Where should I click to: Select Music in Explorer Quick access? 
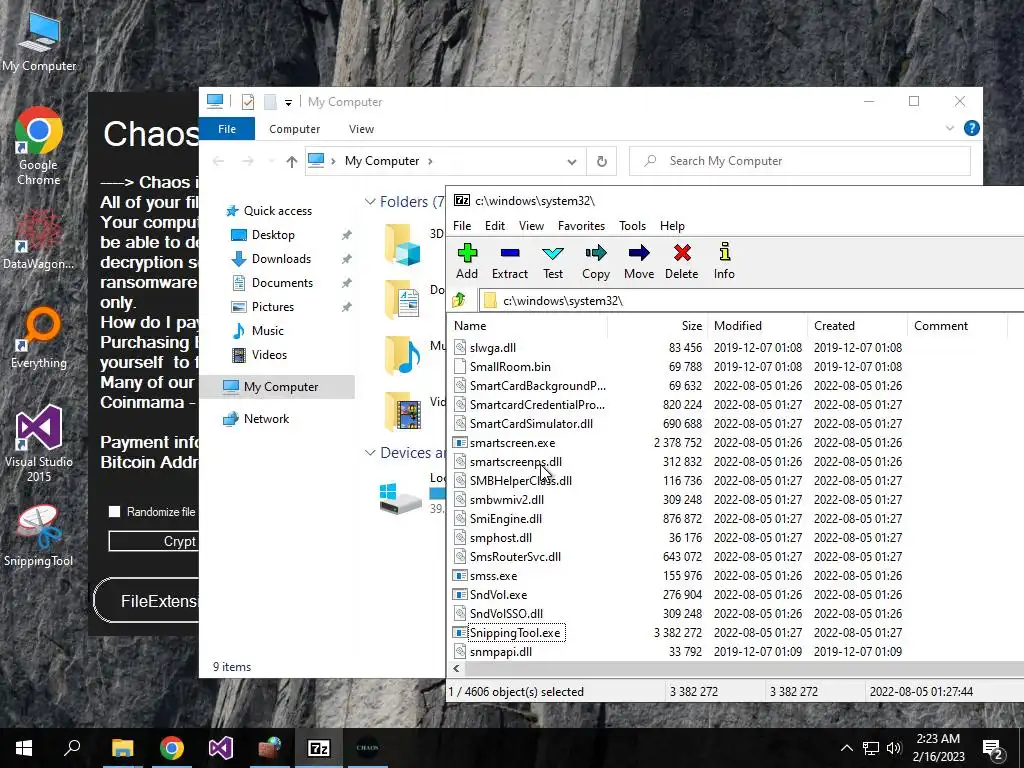(x=268, y=330)
